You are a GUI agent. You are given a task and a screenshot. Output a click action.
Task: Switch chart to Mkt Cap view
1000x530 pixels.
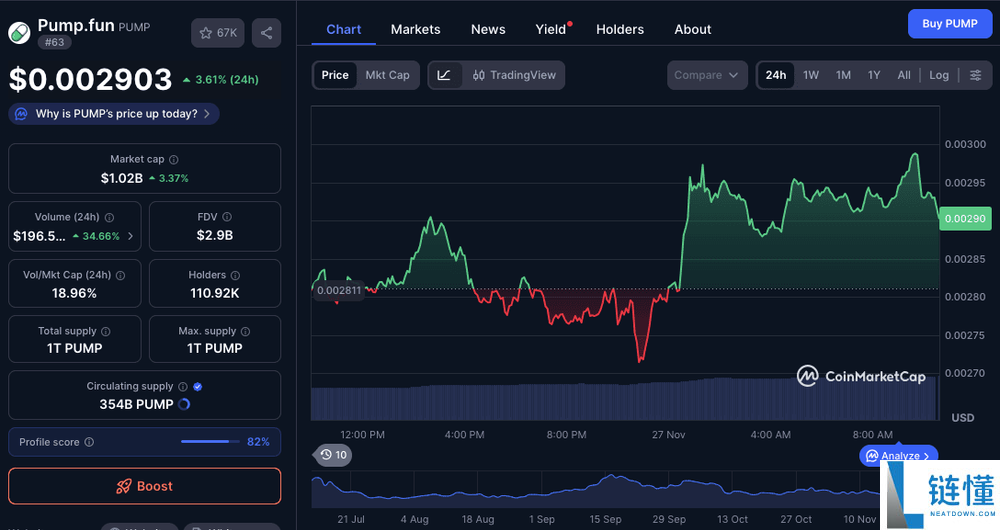click(x=387, y=75)
